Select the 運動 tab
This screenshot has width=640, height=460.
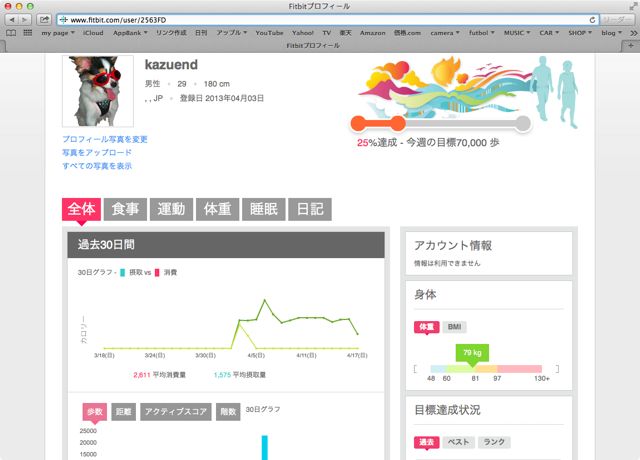pos(171,209)
